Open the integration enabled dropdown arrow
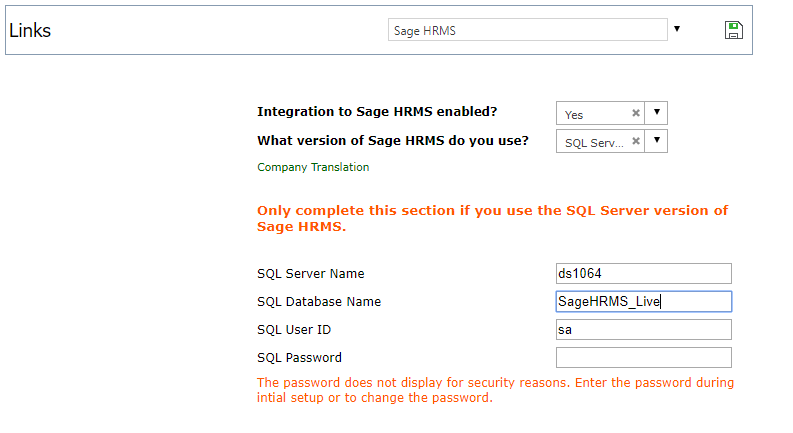 (x=656, y=113)
